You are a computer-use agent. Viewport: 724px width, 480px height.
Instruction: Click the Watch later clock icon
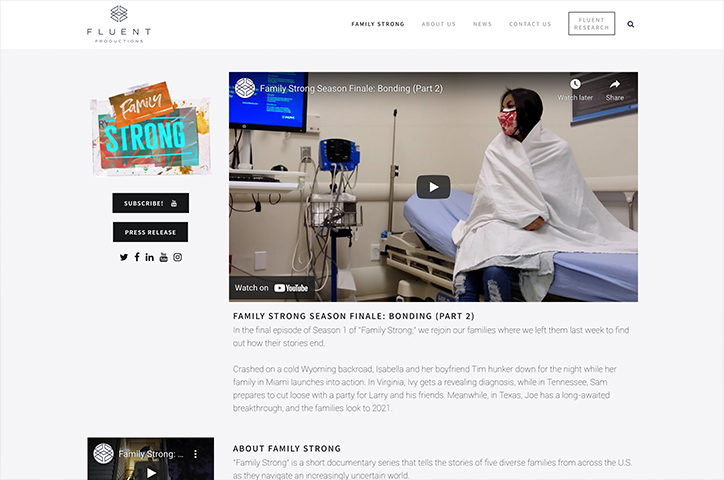coord(575,84)
